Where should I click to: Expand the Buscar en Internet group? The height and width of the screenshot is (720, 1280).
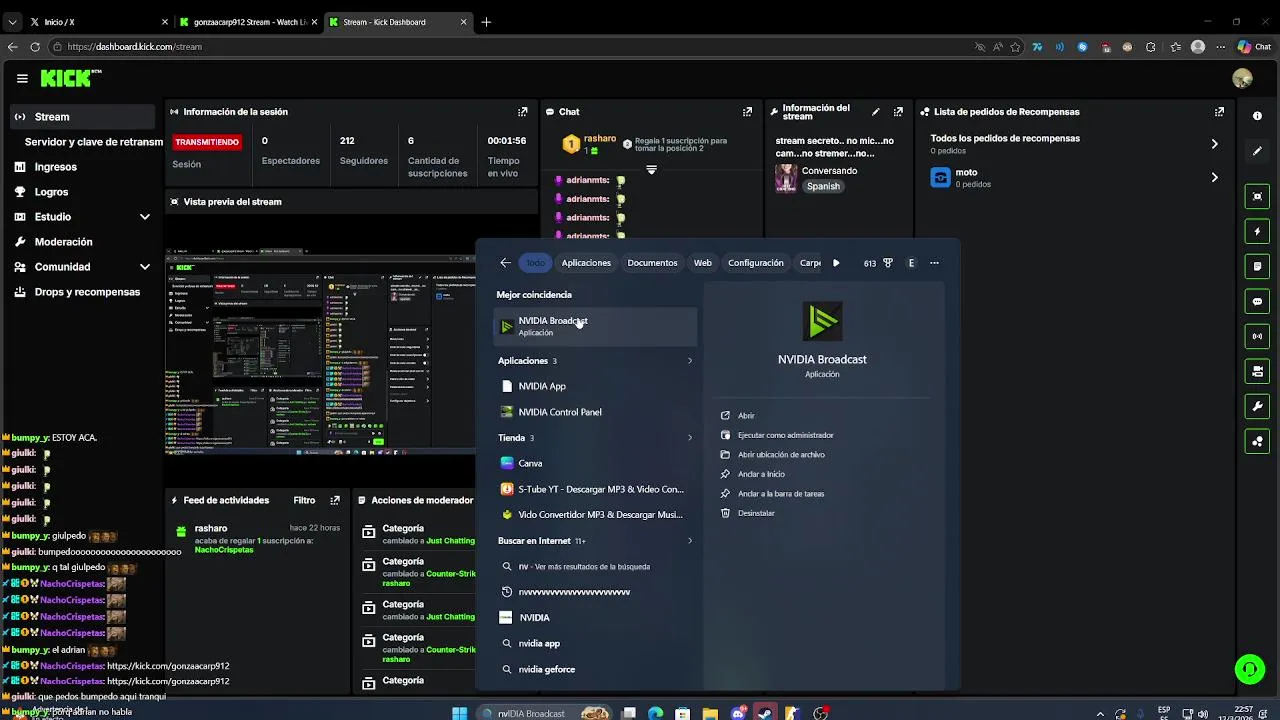click(689, 541)
